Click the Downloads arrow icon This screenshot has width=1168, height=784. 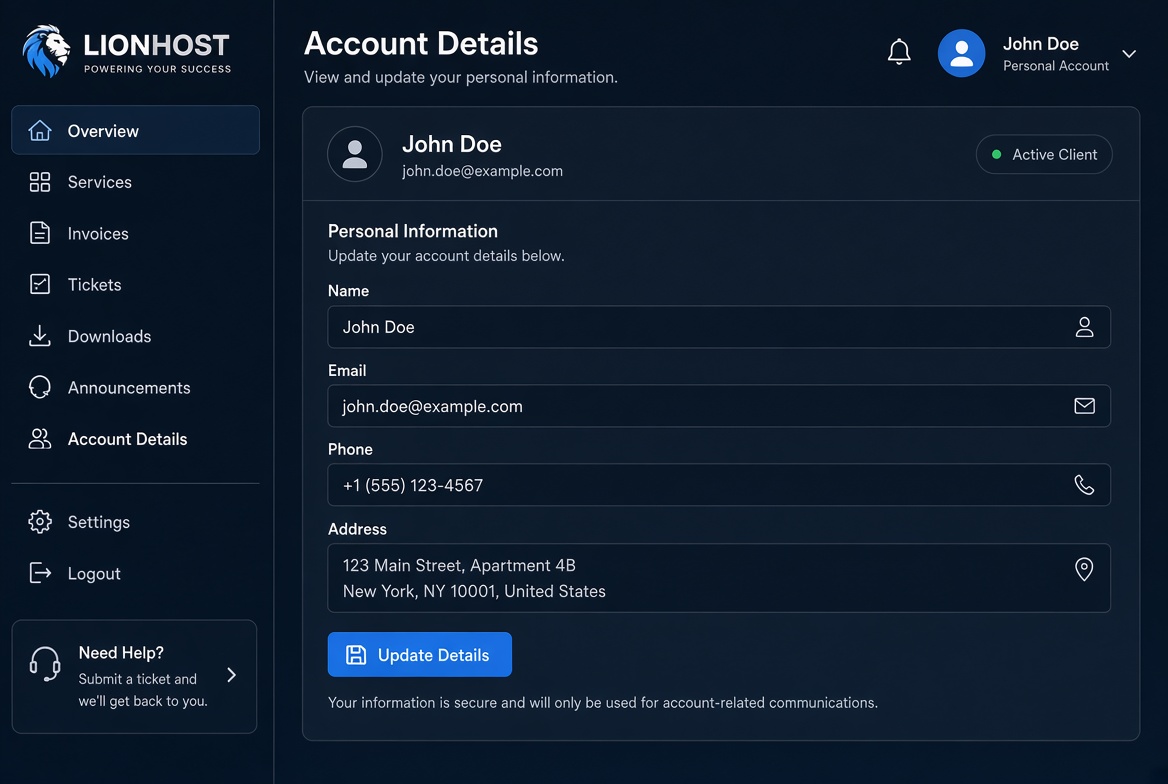point(39,336)
